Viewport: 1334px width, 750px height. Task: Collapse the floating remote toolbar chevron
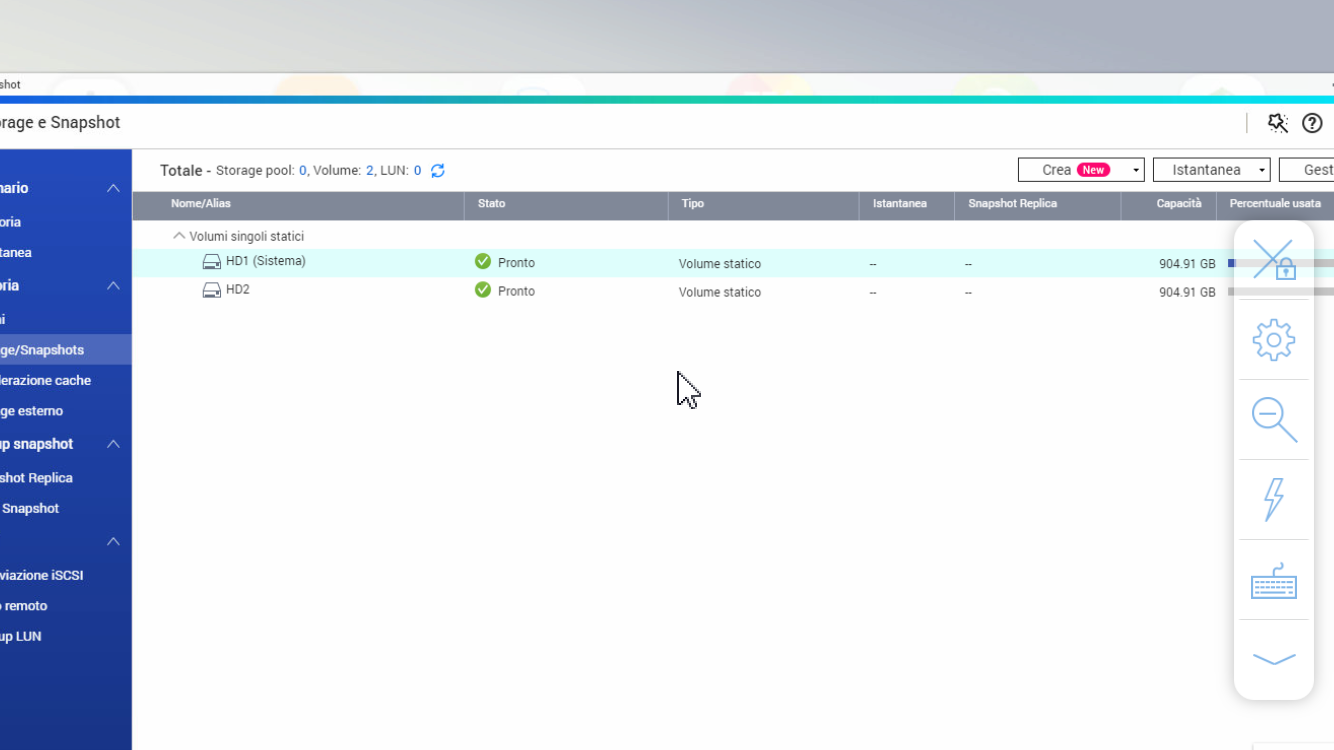(x=1274, y=659)
